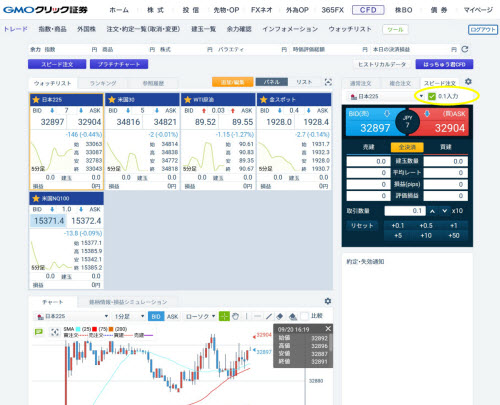Click the ログアウト button

click(x=483, y=30)
